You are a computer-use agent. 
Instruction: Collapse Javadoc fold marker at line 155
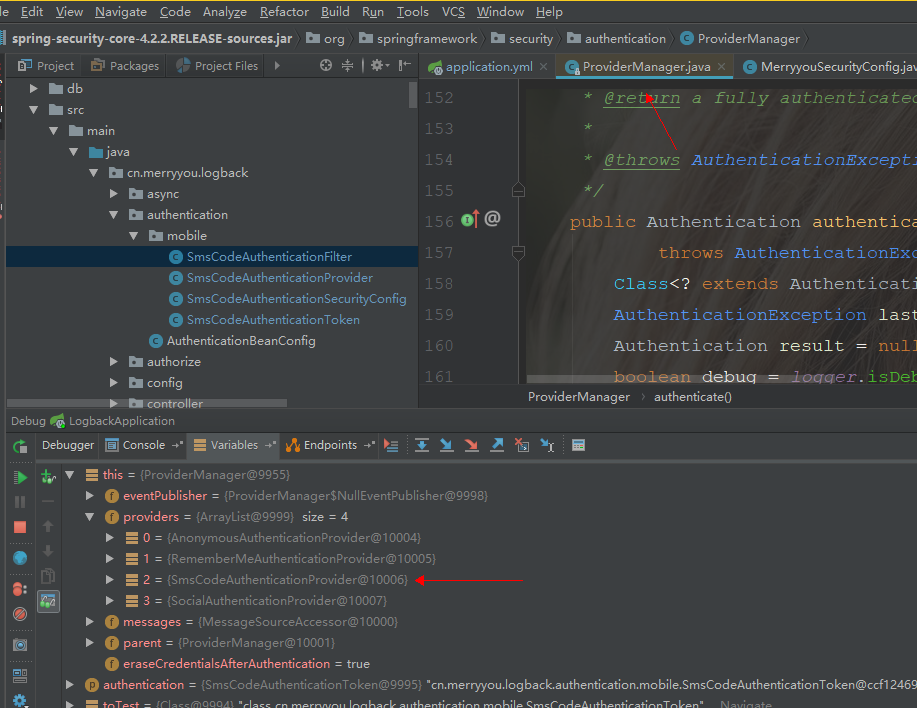coord(518,191)
